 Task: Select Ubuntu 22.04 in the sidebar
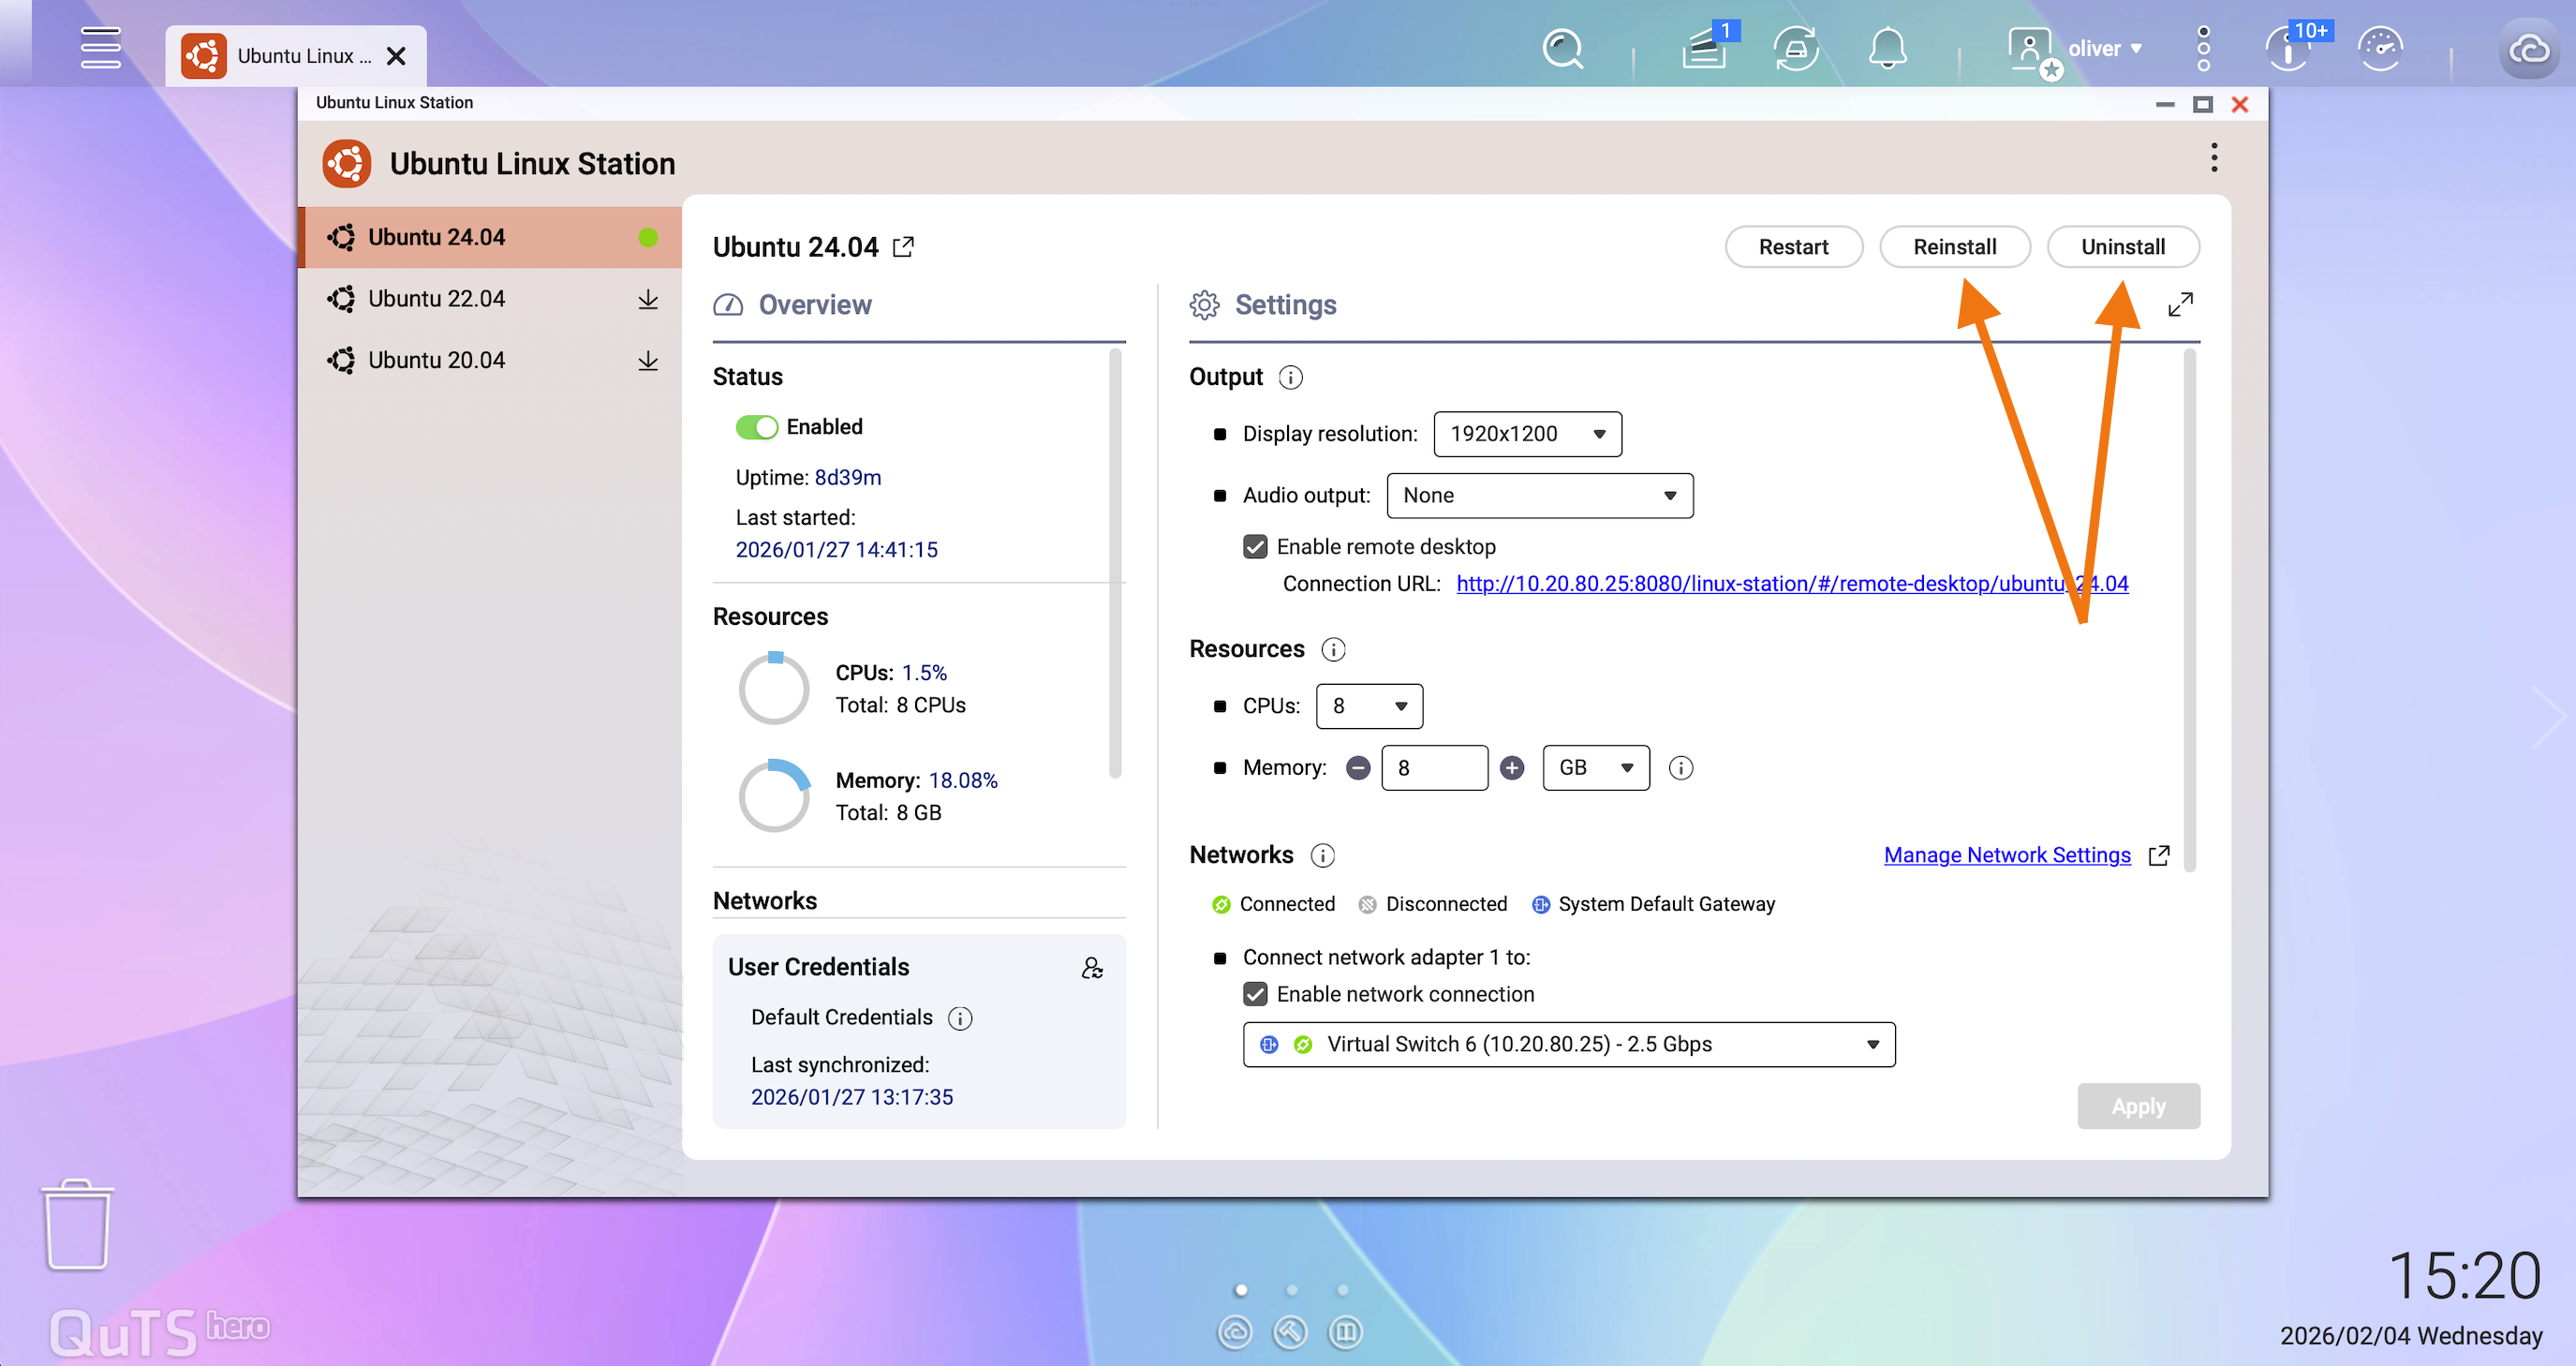pos(437,299)
